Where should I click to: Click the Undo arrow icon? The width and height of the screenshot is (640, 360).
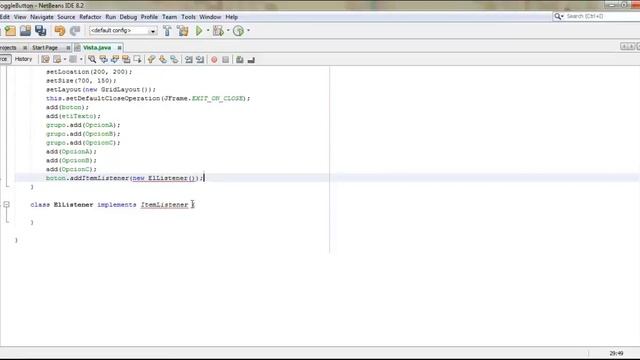click(x=60, y=31)
